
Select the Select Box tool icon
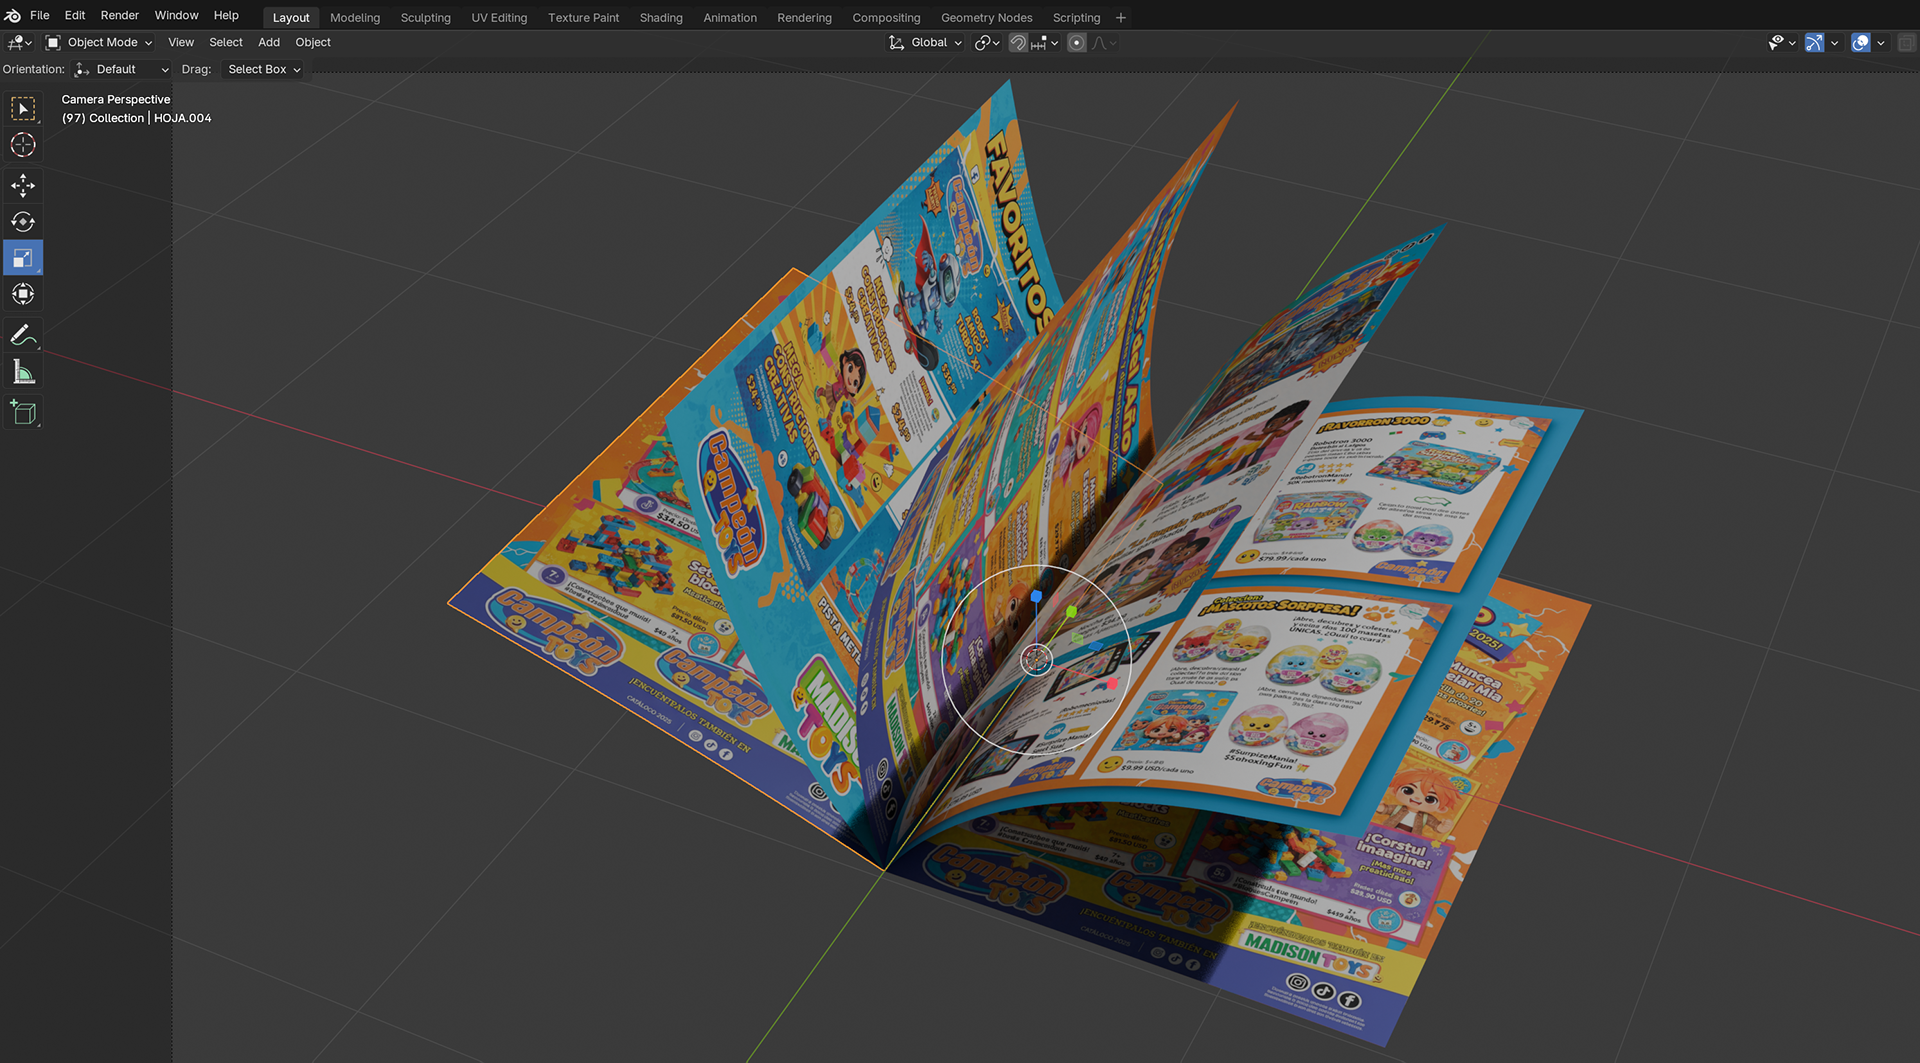coord(23,109)
